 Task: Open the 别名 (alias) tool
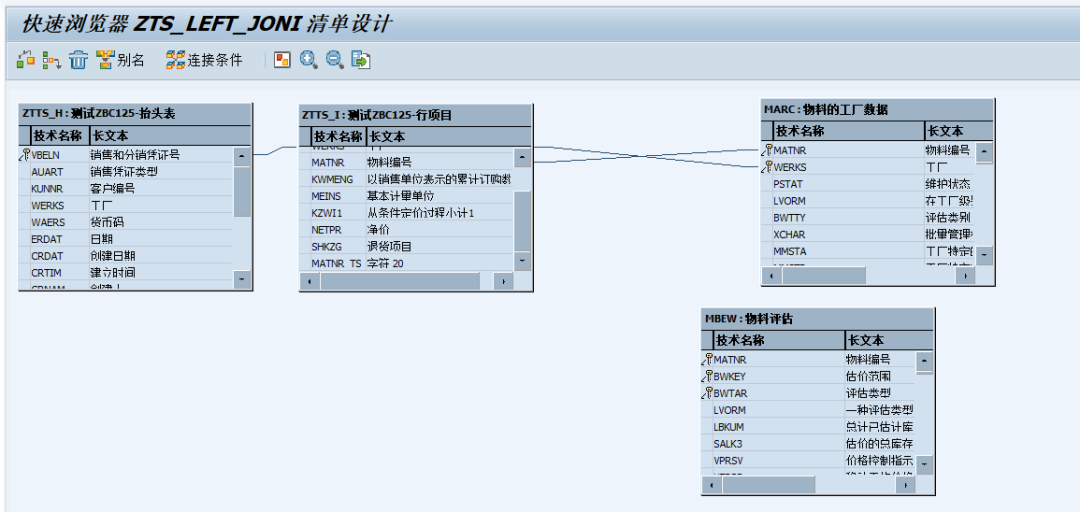pyautogui.click(x=121, y=60)
